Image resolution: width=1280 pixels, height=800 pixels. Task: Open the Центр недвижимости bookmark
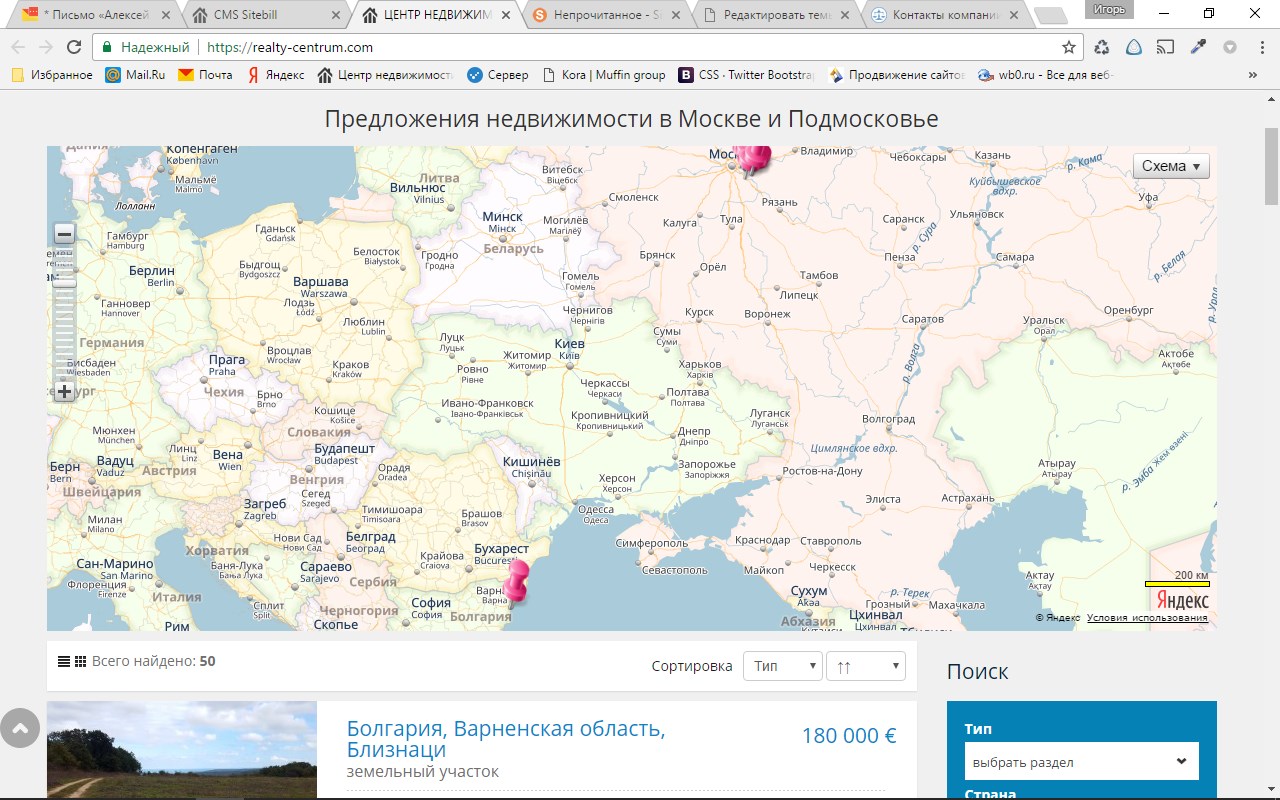[x=385, y=75]
